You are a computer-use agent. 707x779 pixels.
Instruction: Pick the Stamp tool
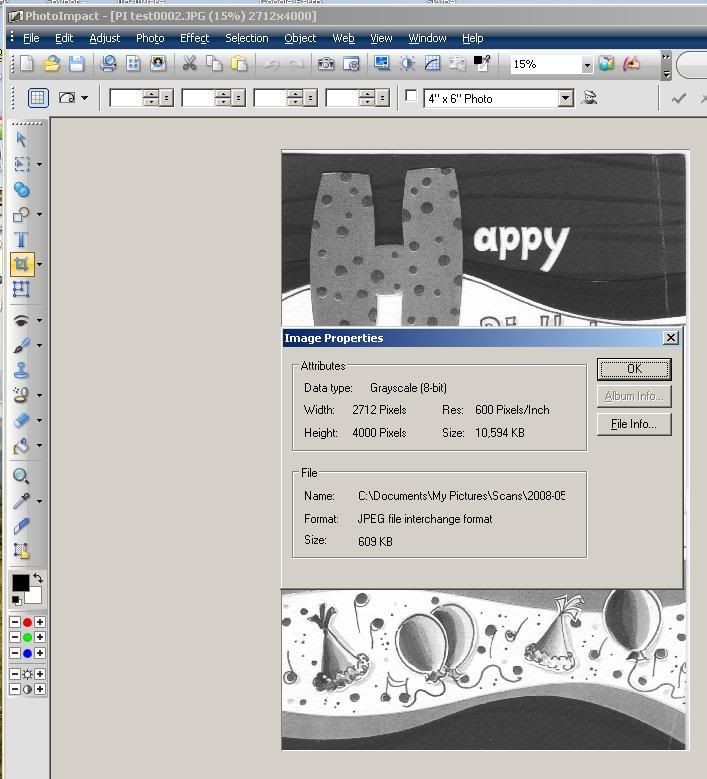pos(21,370)
